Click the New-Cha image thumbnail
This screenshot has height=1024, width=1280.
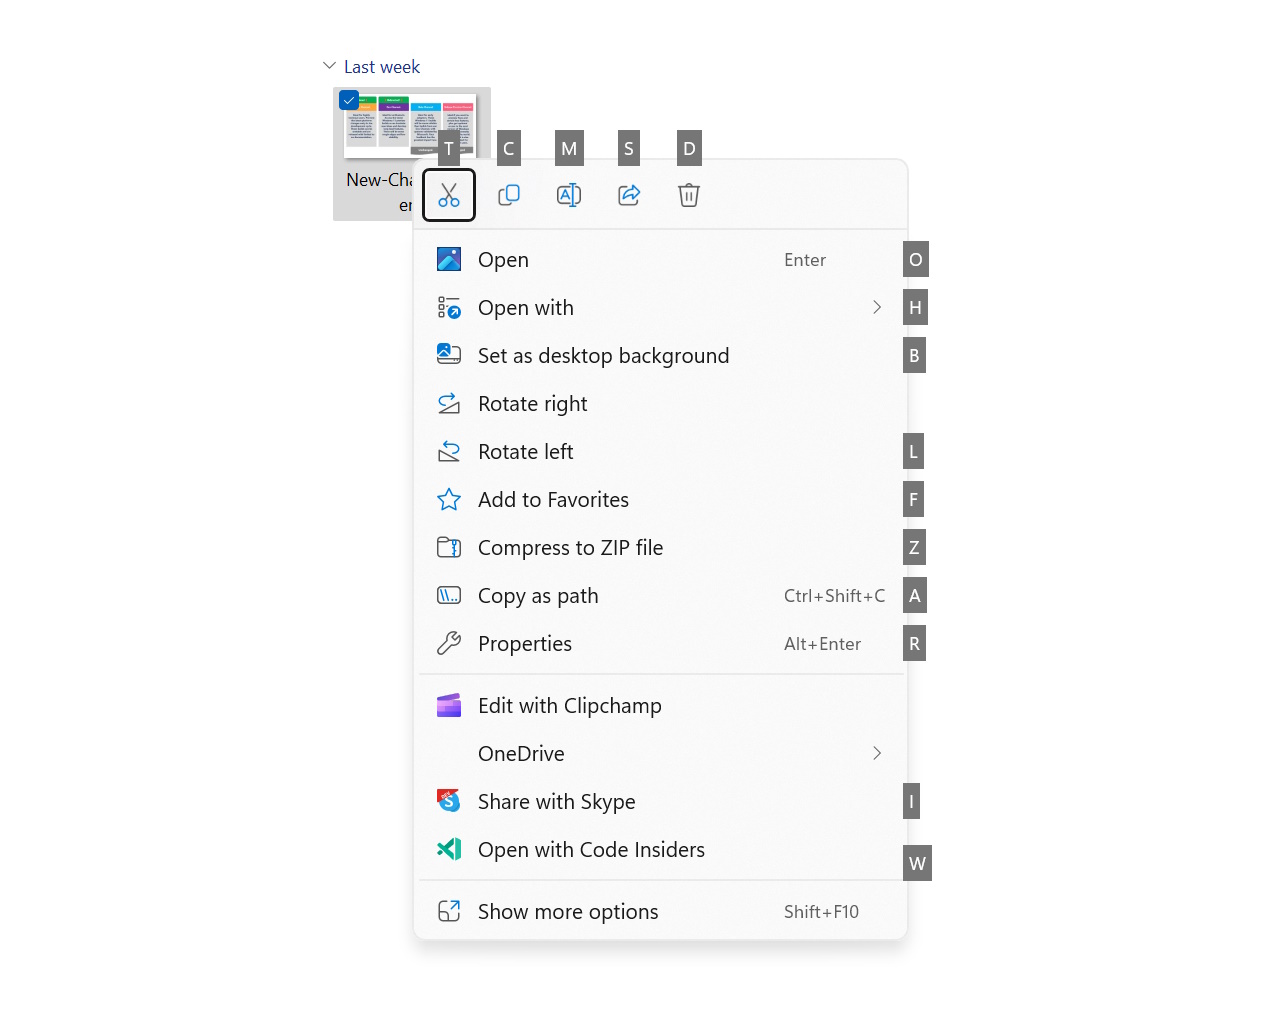pyautogui.click(x=412, y=123)
